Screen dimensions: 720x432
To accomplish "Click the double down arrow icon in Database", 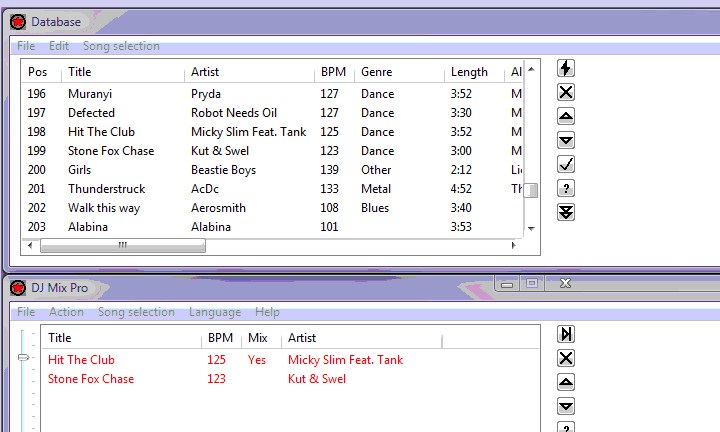I will coord(565,211).
